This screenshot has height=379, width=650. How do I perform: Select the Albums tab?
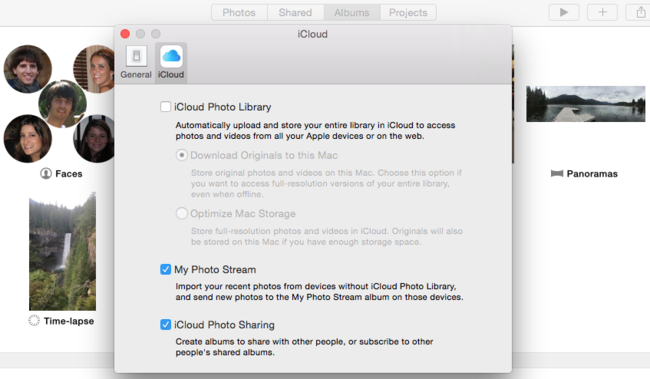[x=352, y=12]
